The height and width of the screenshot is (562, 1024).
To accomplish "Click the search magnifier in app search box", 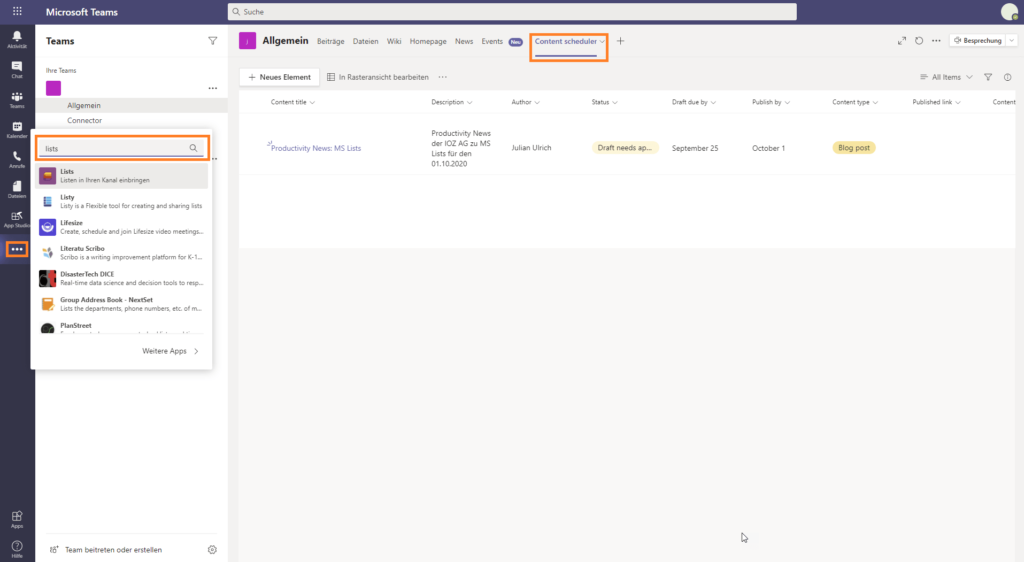I will tap(193, 148).
